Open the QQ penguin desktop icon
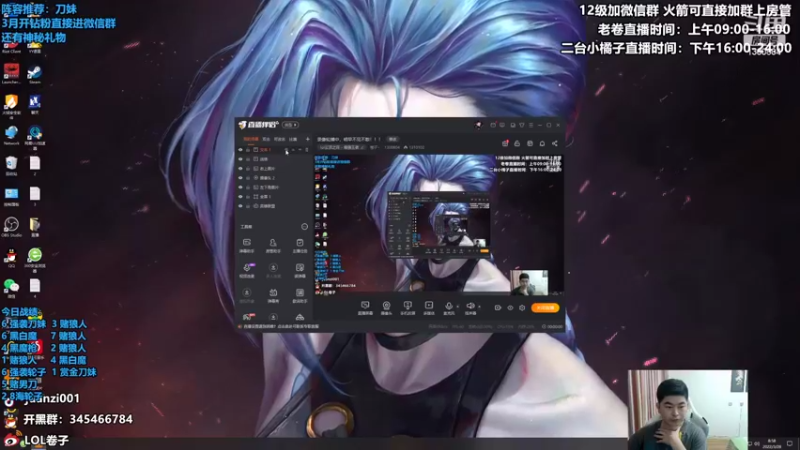 pos(11,258)
